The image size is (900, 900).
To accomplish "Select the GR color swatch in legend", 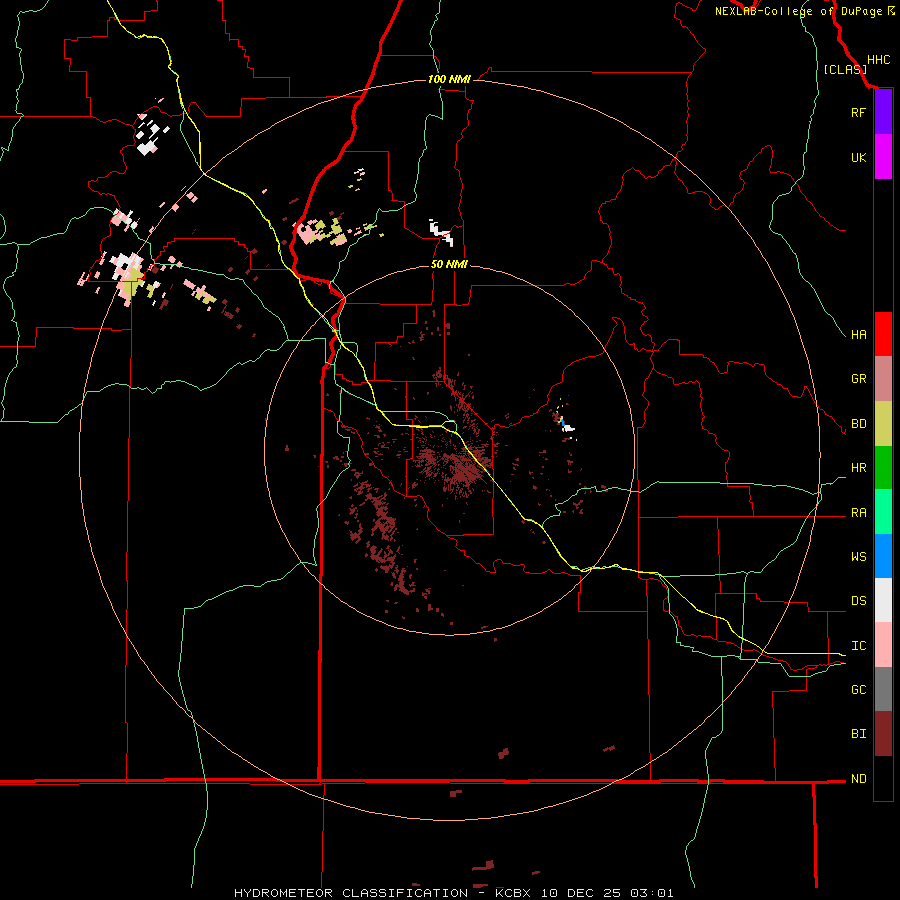I will (883, 379).
